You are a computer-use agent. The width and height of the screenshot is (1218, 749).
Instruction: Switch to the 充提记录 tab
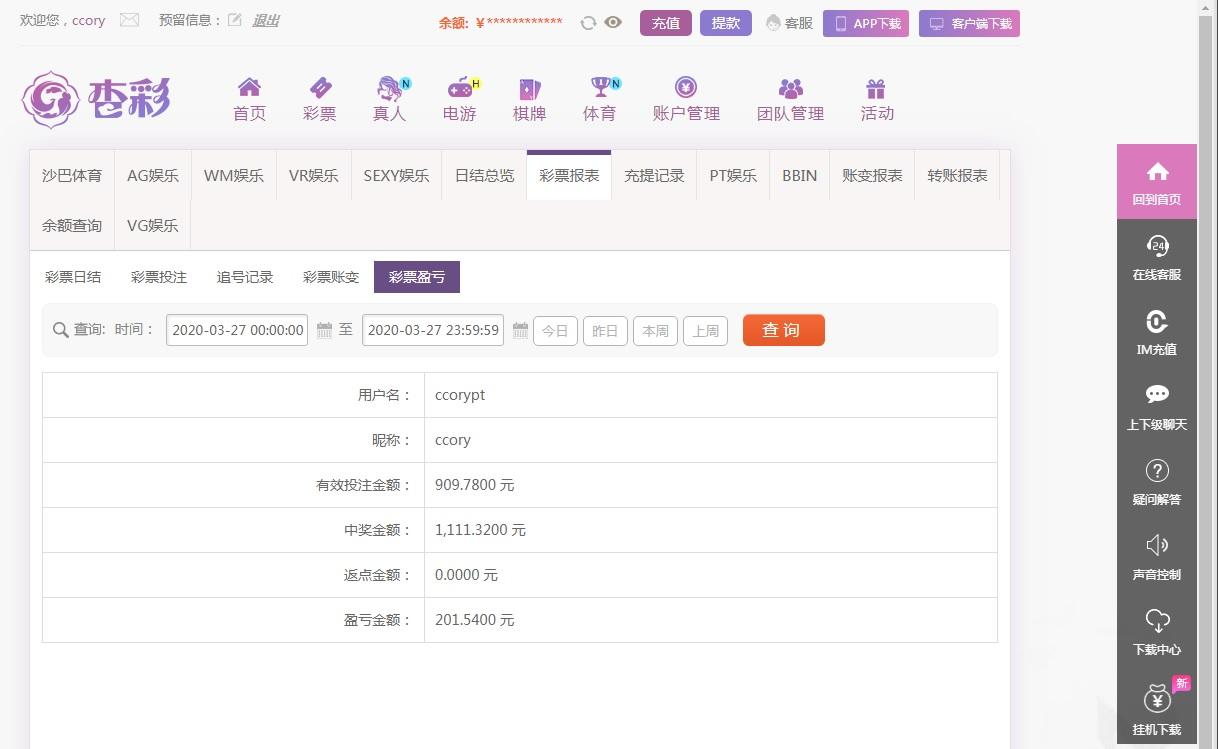pos(654,175)
